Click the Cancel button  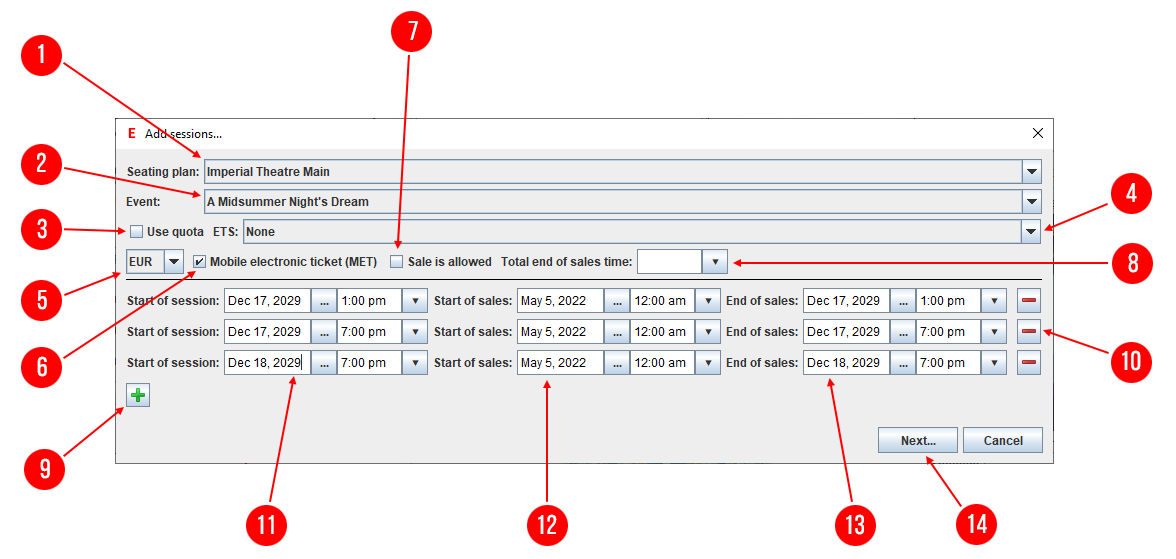coord(1003,440)
